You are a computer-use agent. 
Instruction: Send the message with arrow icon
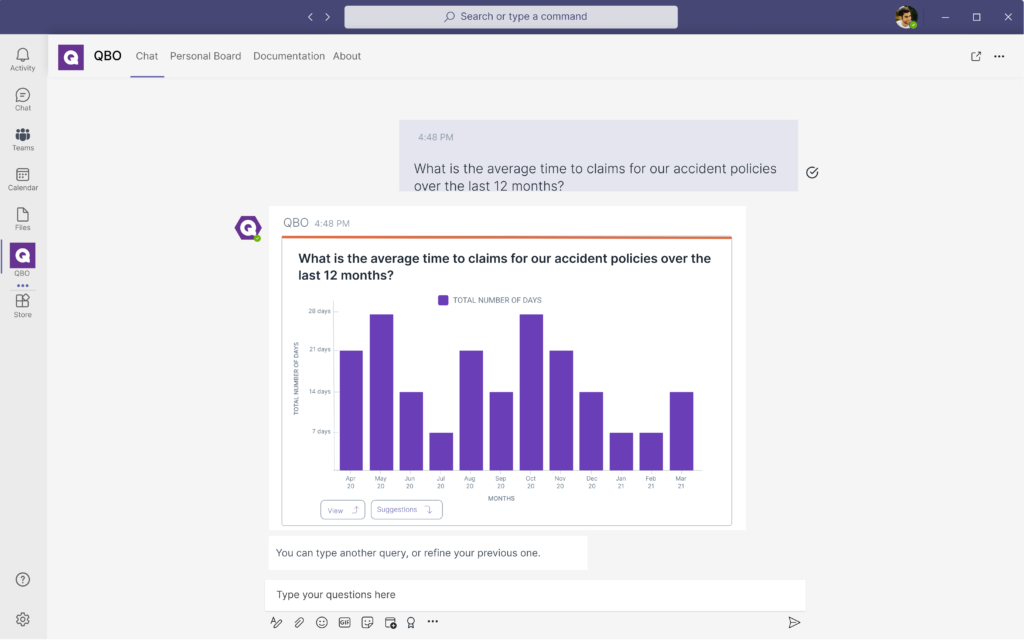click(794, 622)
